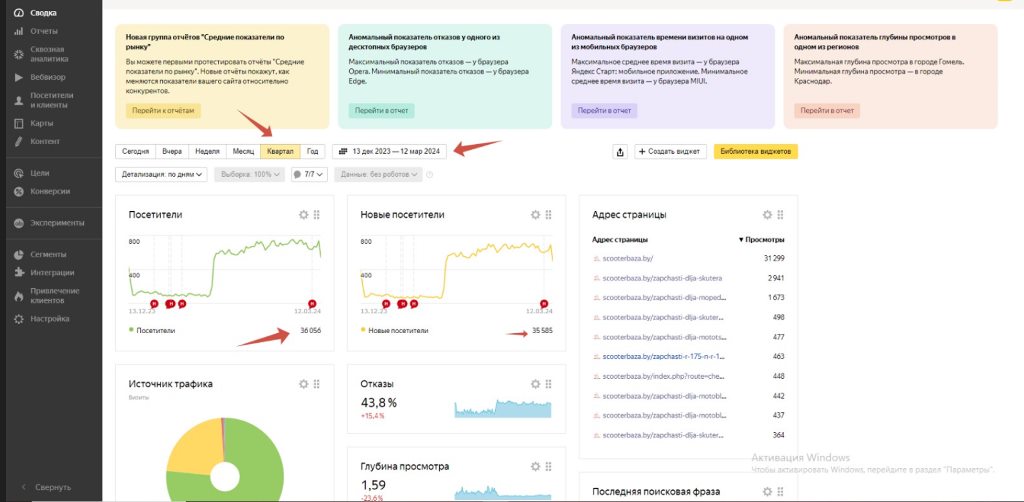Open settings gear of Новые посетители widget
This screenshot has height=502, width=1024.
(535, 215)
